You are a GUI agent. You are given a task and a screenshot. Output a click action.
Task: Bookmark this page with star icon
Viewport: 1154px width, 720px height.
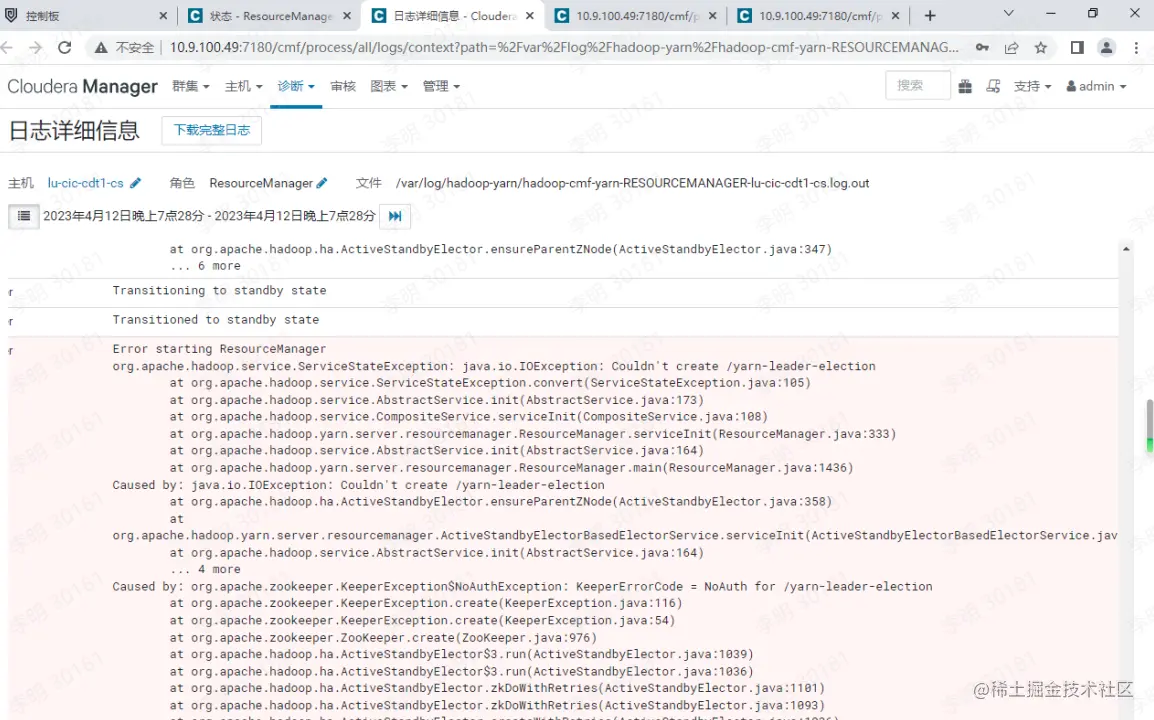tap(1041, 48)
